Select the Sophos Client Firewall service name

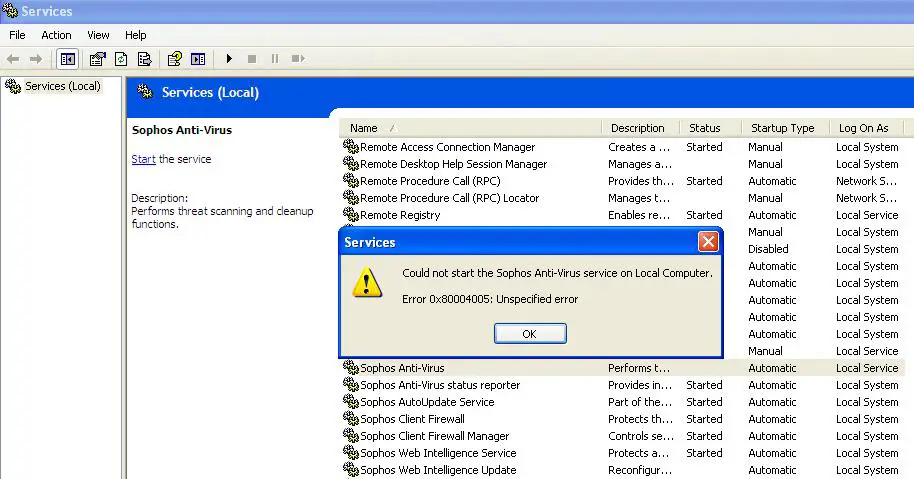tap(413, 419)
